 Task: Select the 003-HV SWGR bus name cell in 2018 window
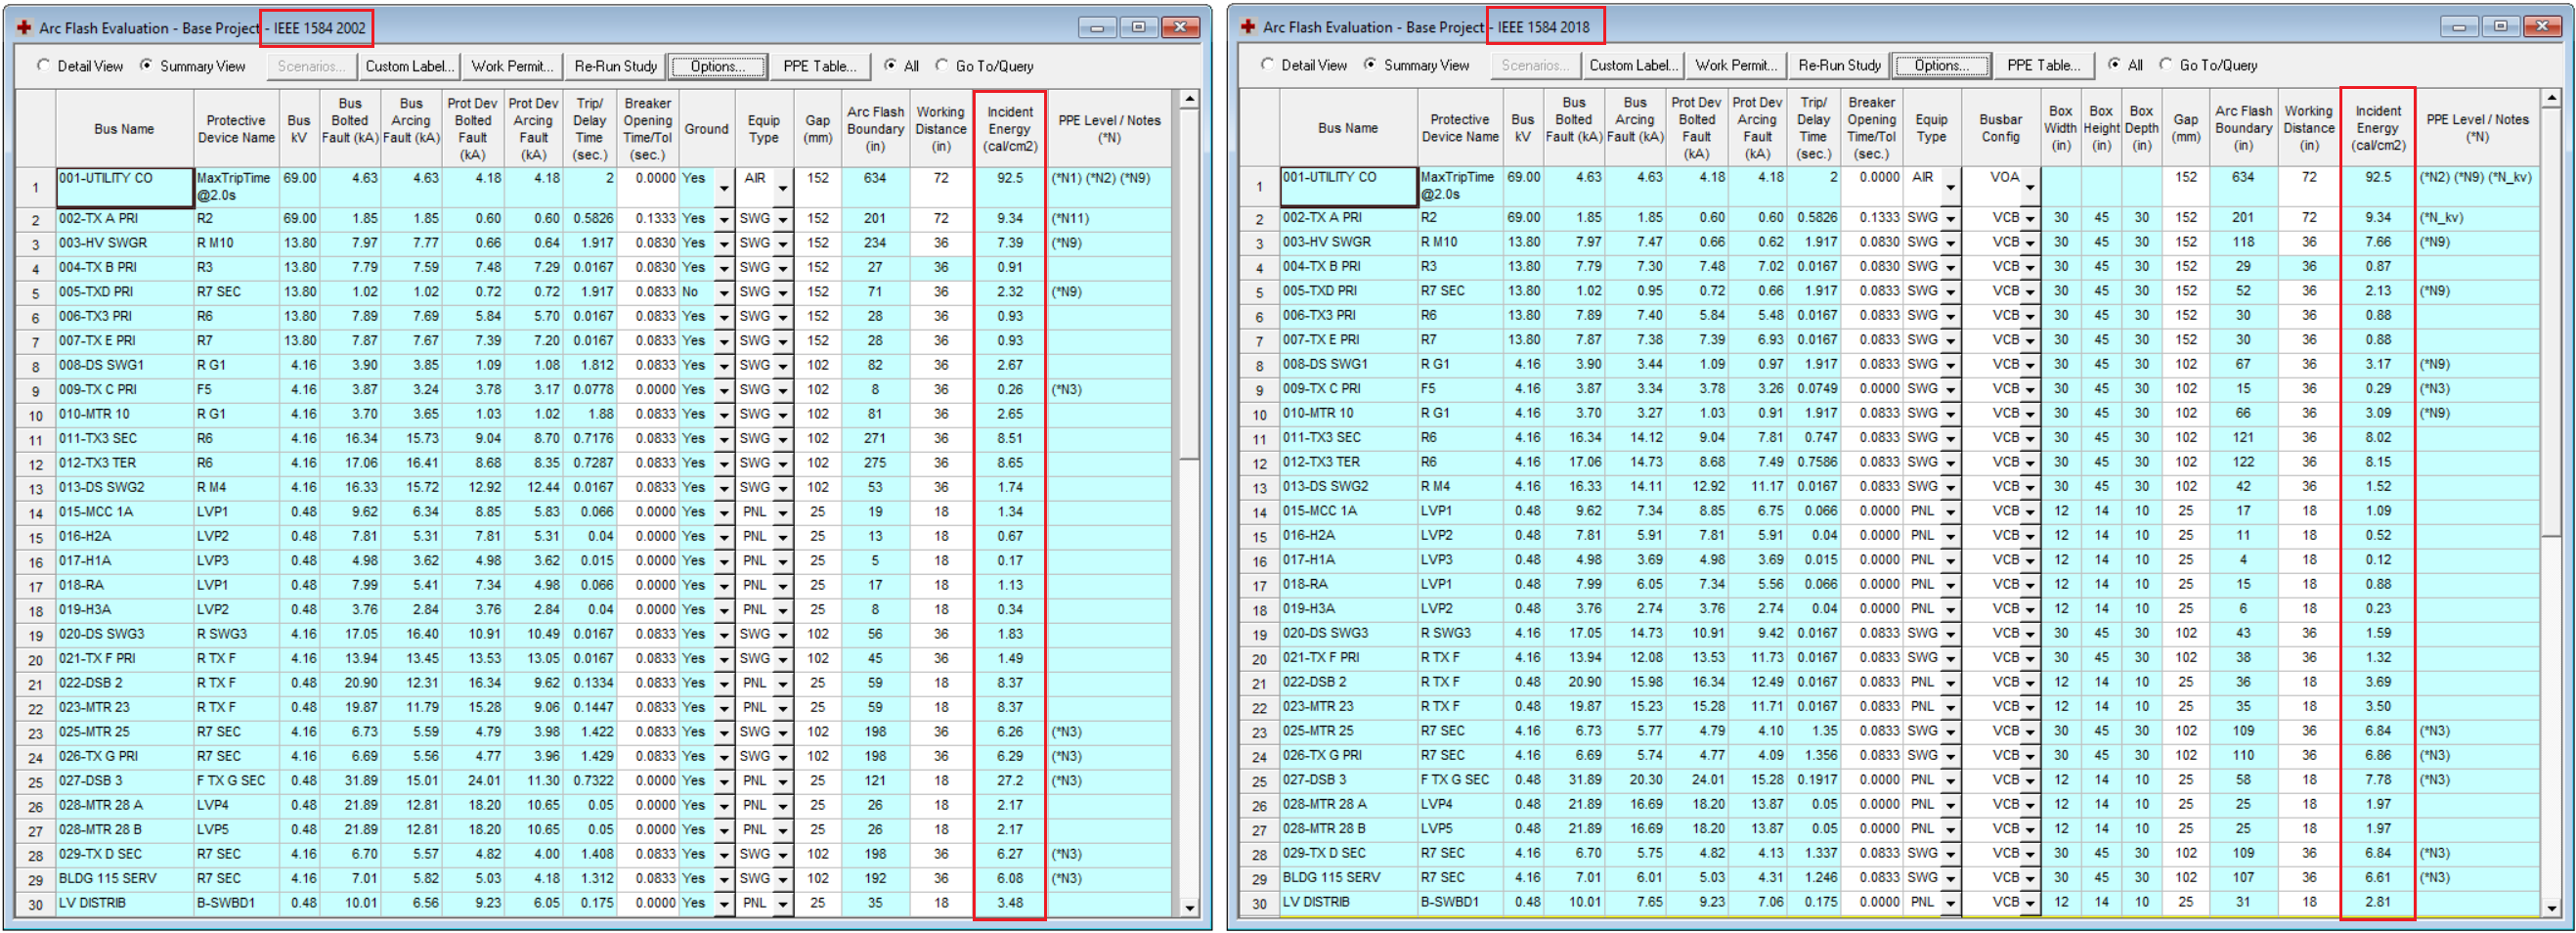(1347, 242)
